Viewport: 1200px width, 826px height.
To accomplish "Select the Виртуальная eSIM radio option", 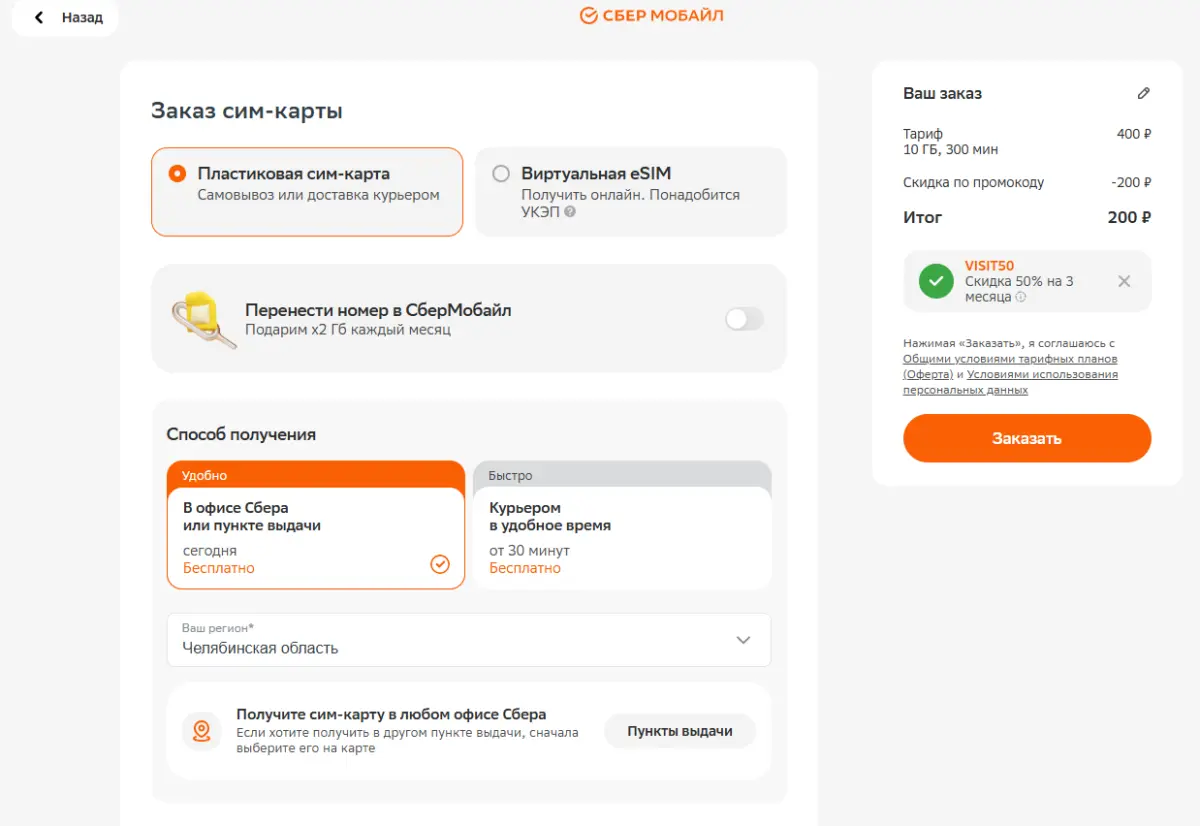I will pyautogui.click(x=501, y=173).
